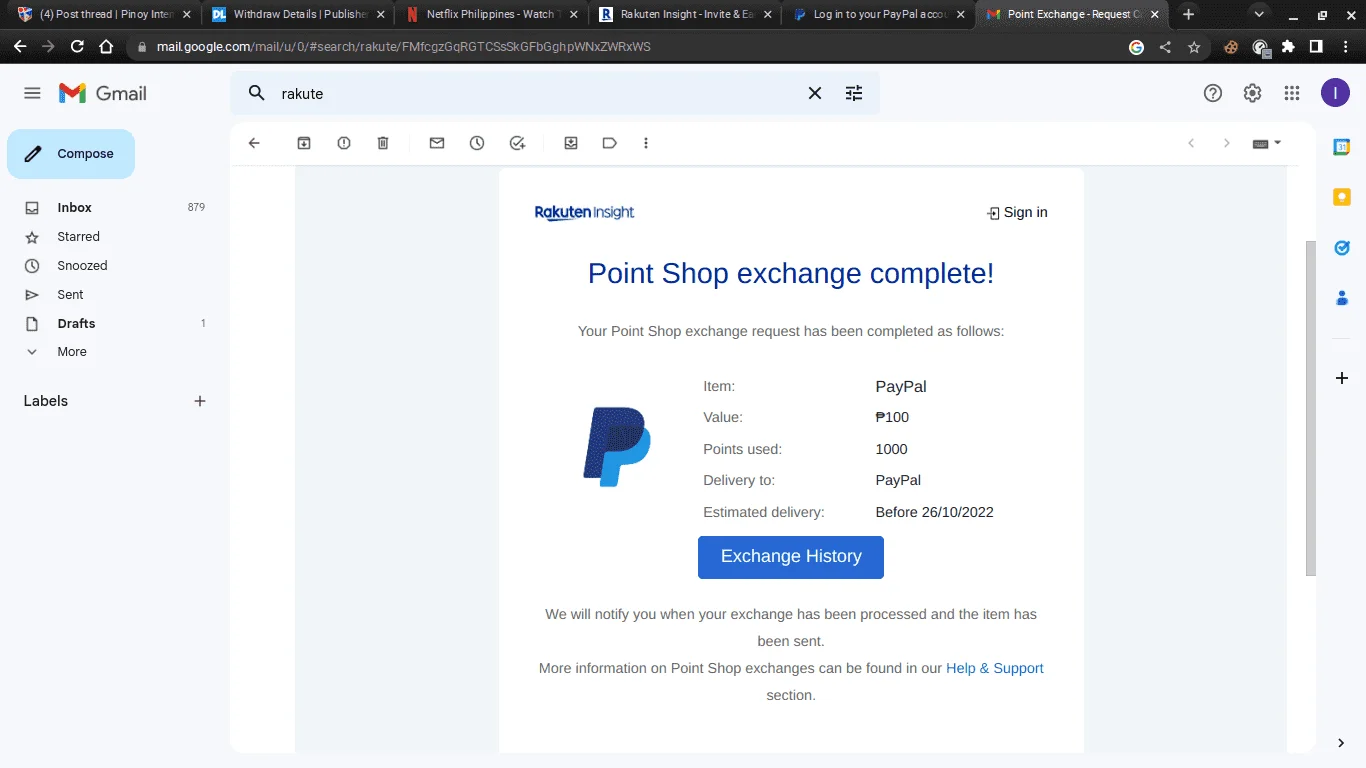Reload the page
Image resolution: width=1366 pixels, height=768 pixels.
(x=77, y=47)
